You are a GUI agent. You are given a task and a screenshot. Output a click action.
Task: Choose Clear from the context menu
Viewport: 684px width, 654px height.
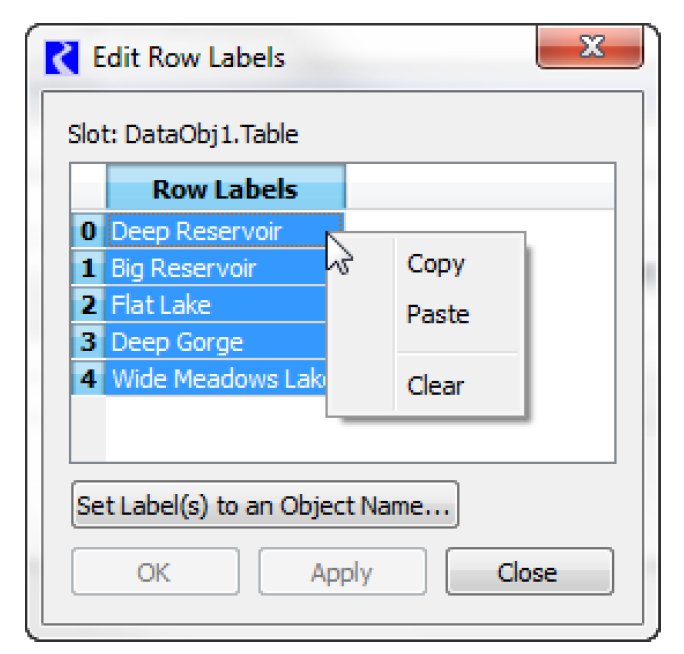[436, 386]
